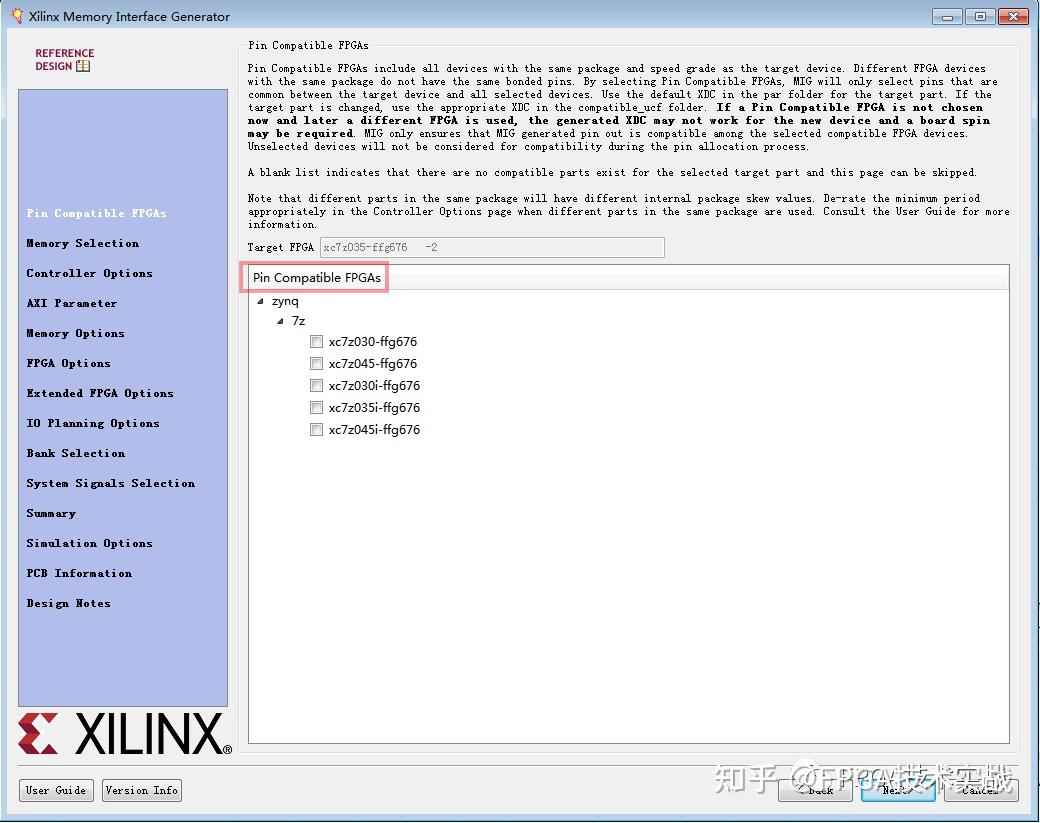Screen dimensions: 1040x823
Task: Collapse the 7z family branch
Action: tap(279, 320)
